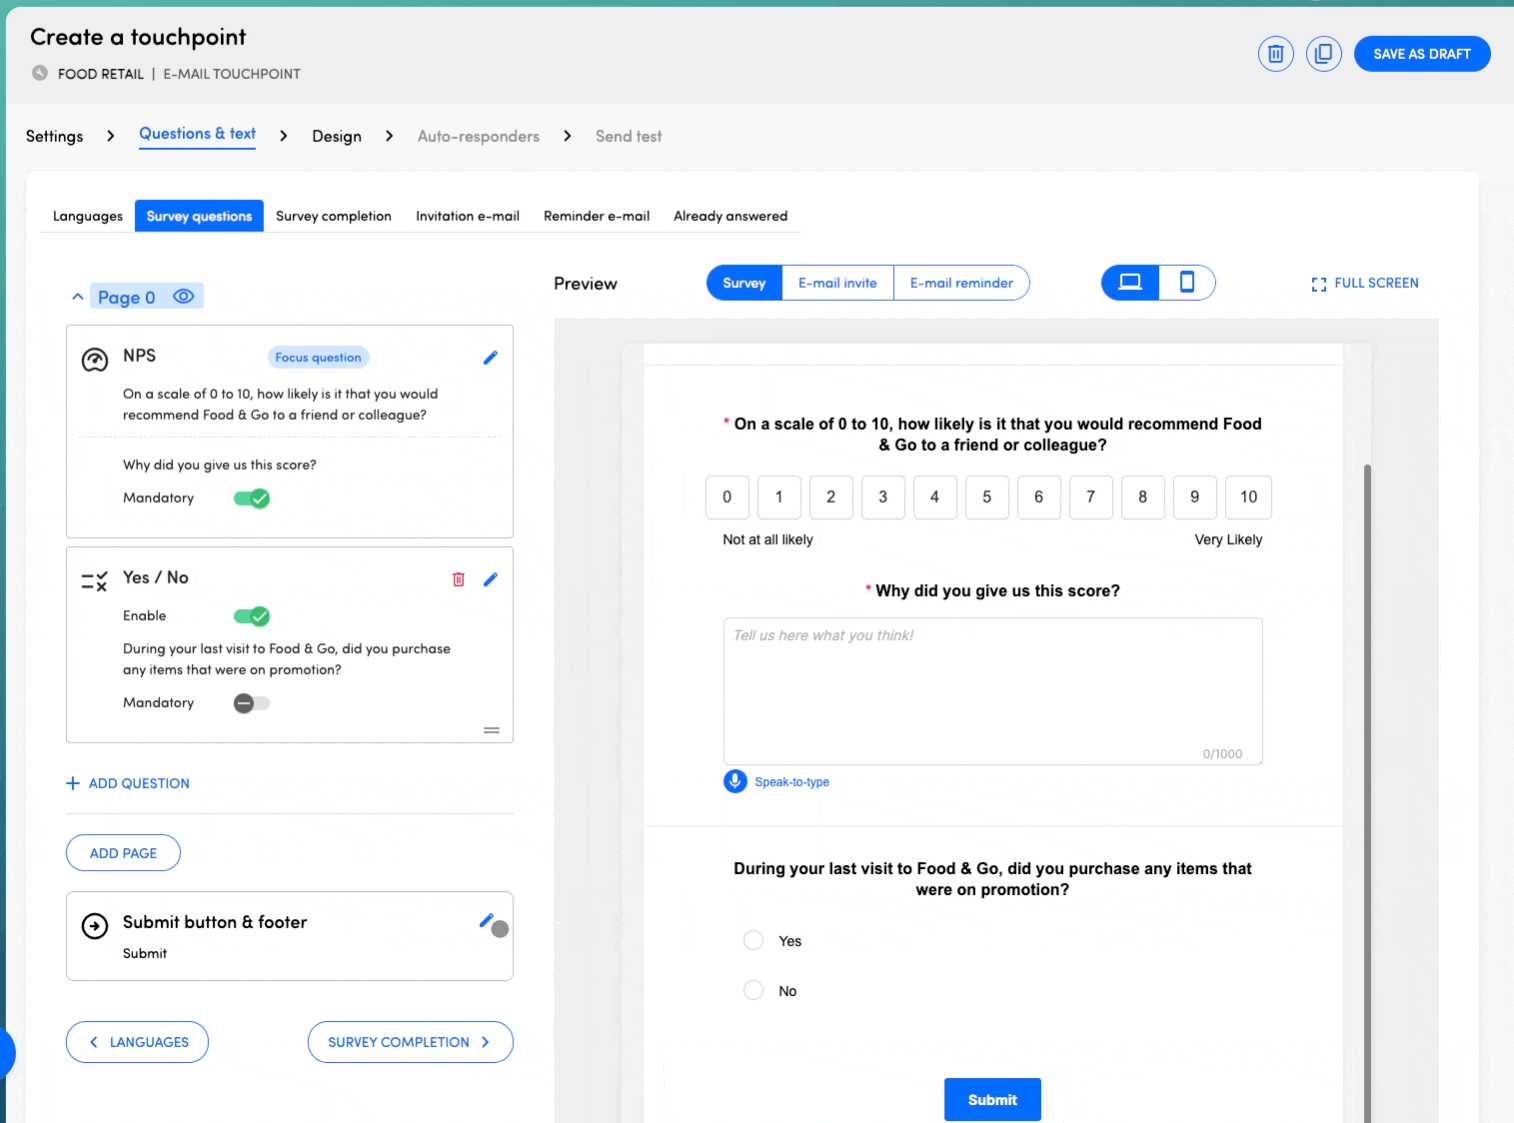
Task: Edit the Submit button & footer
Action: coord(486,921)
